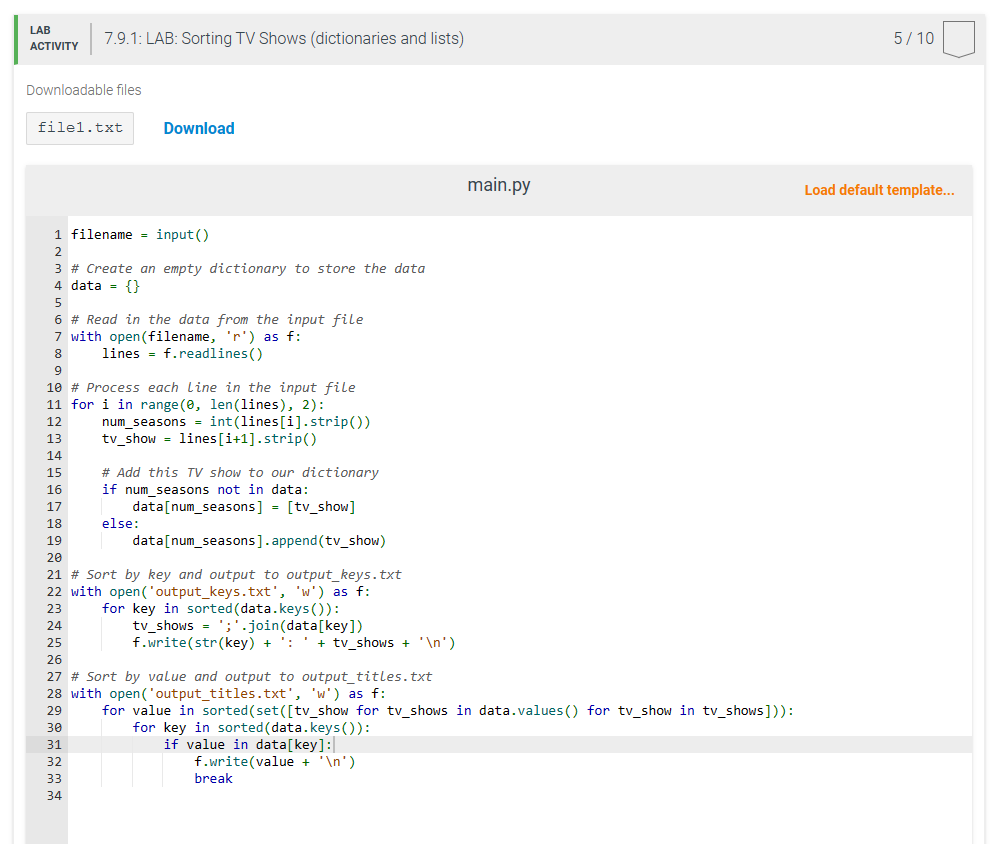Click the completion pennant icon near the score
This screenshot has width=1003, height=844.
point(957,38)
